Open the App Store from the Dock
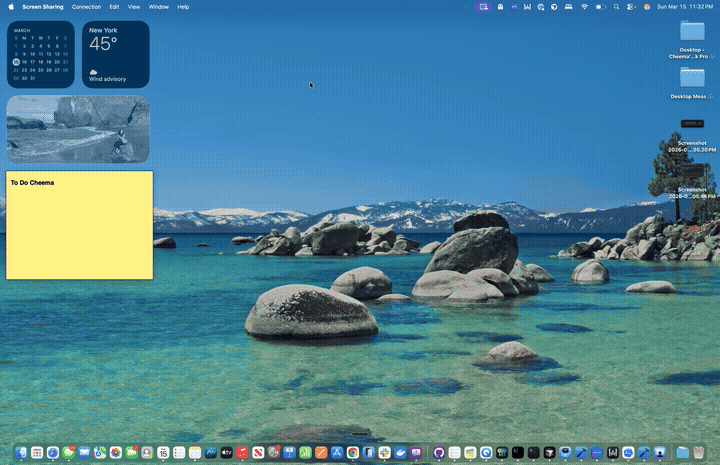Screen dimensions: 720x465 (x=337, y=453)
